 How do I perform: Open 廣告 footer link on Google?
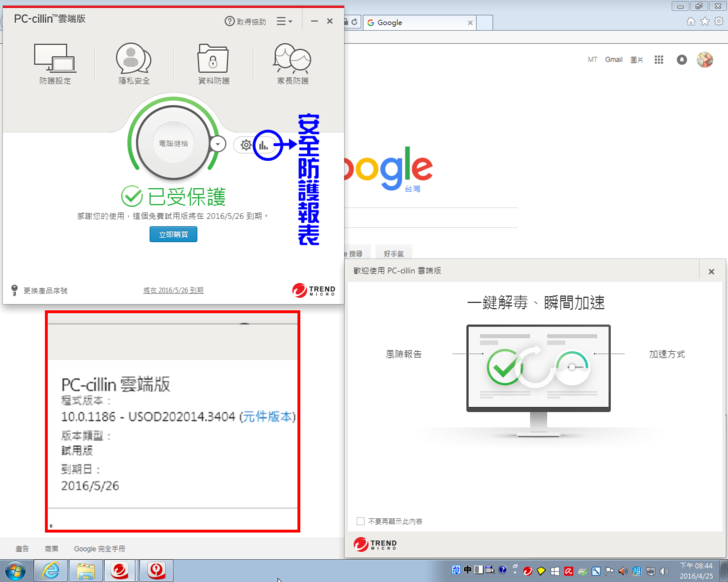(22, 549)
